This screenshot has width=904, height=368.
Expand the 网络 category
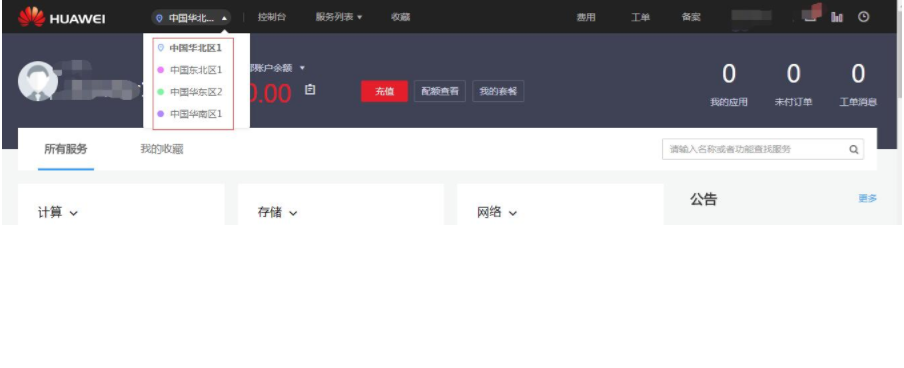click(x=497, y=213)
